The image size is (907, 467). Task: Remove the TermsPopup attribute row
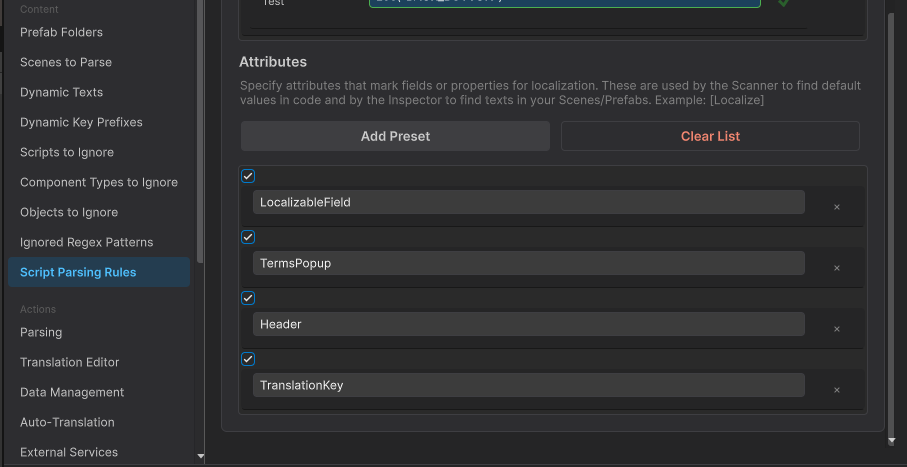click(x=836, y=269)
